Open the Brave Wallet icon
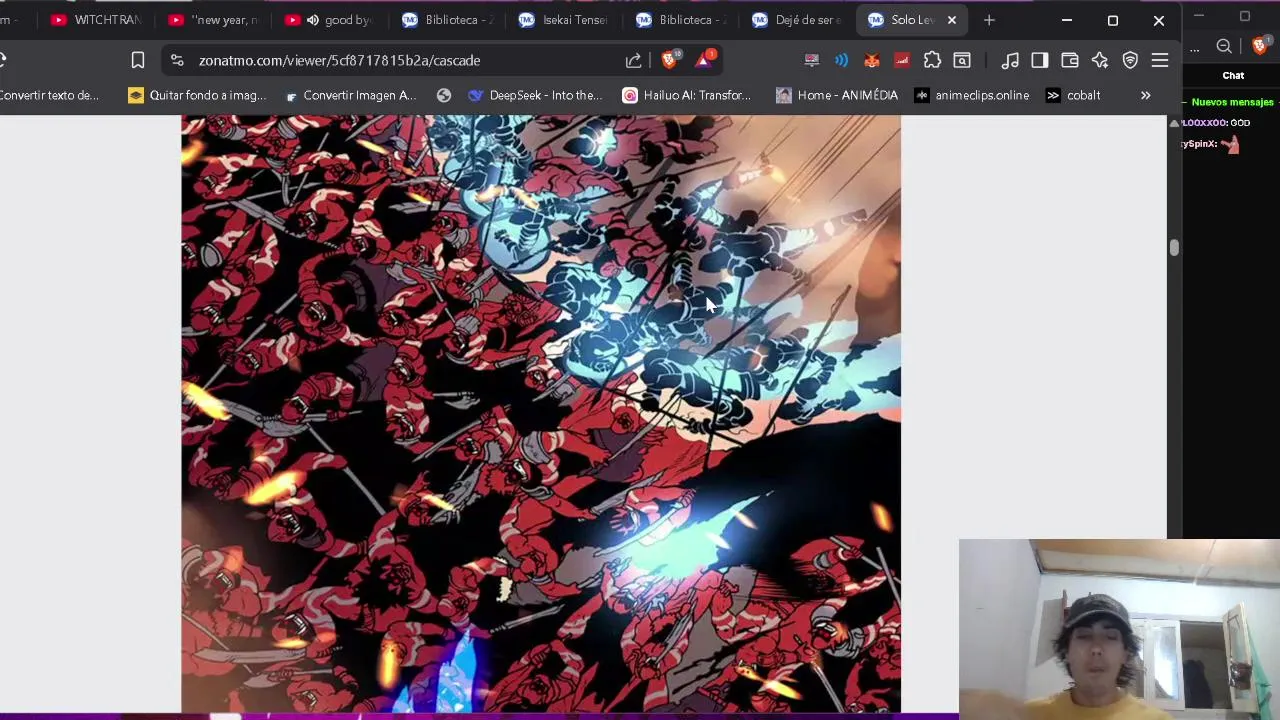This screenshot has height=720, width=1280. click(x=1070, y=60)
